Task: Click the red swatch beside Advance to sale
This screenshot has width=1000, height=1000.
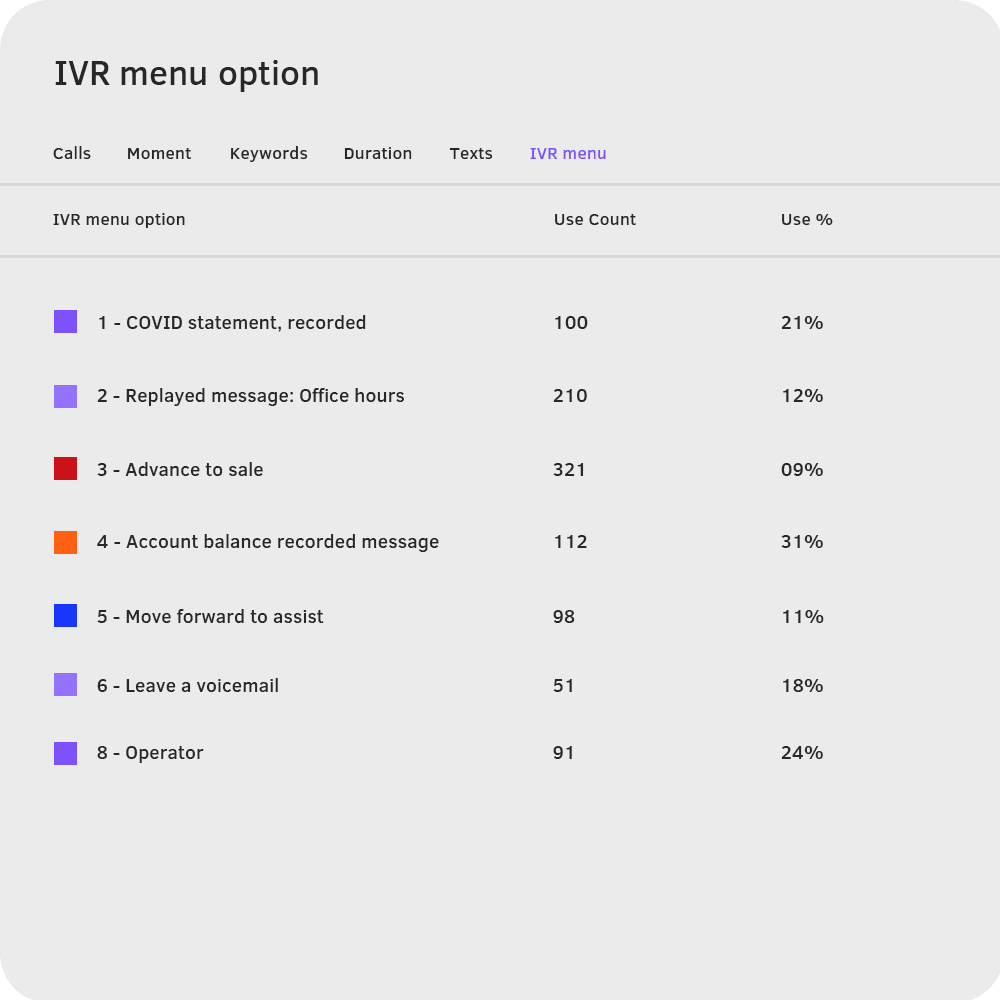Action: click(65, 469)
